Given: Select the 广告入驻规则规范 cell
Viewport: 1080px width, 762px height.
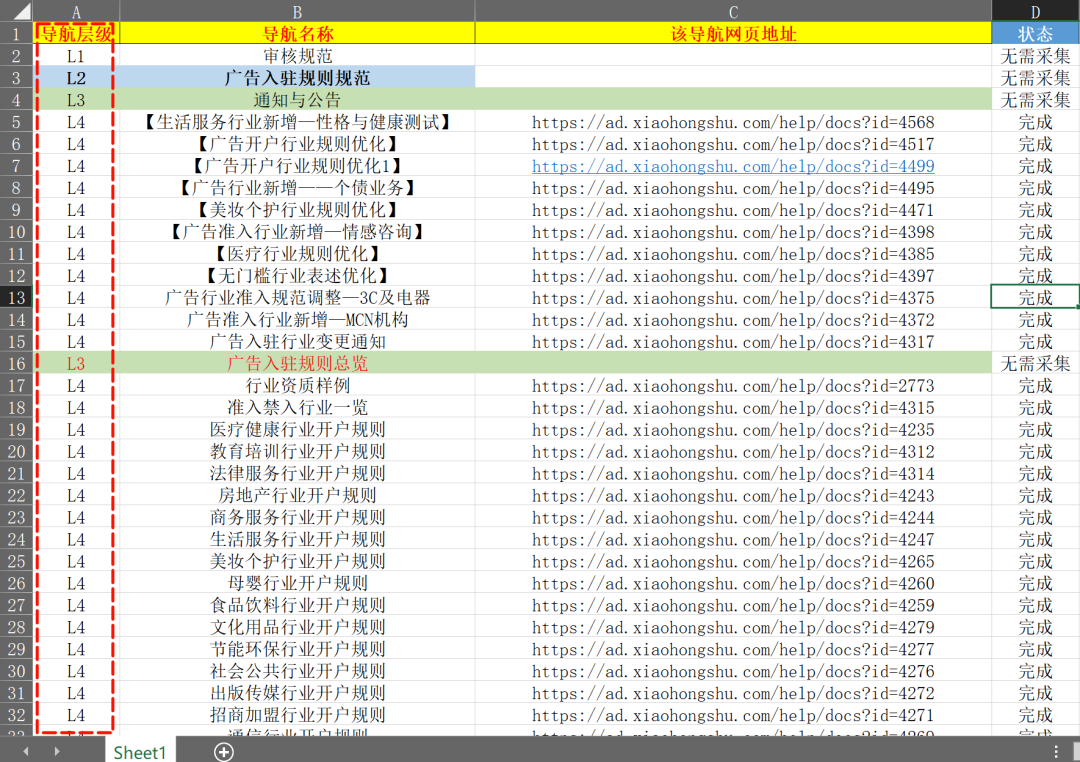Looking at the screenshot, I should (x=297, y=77).
